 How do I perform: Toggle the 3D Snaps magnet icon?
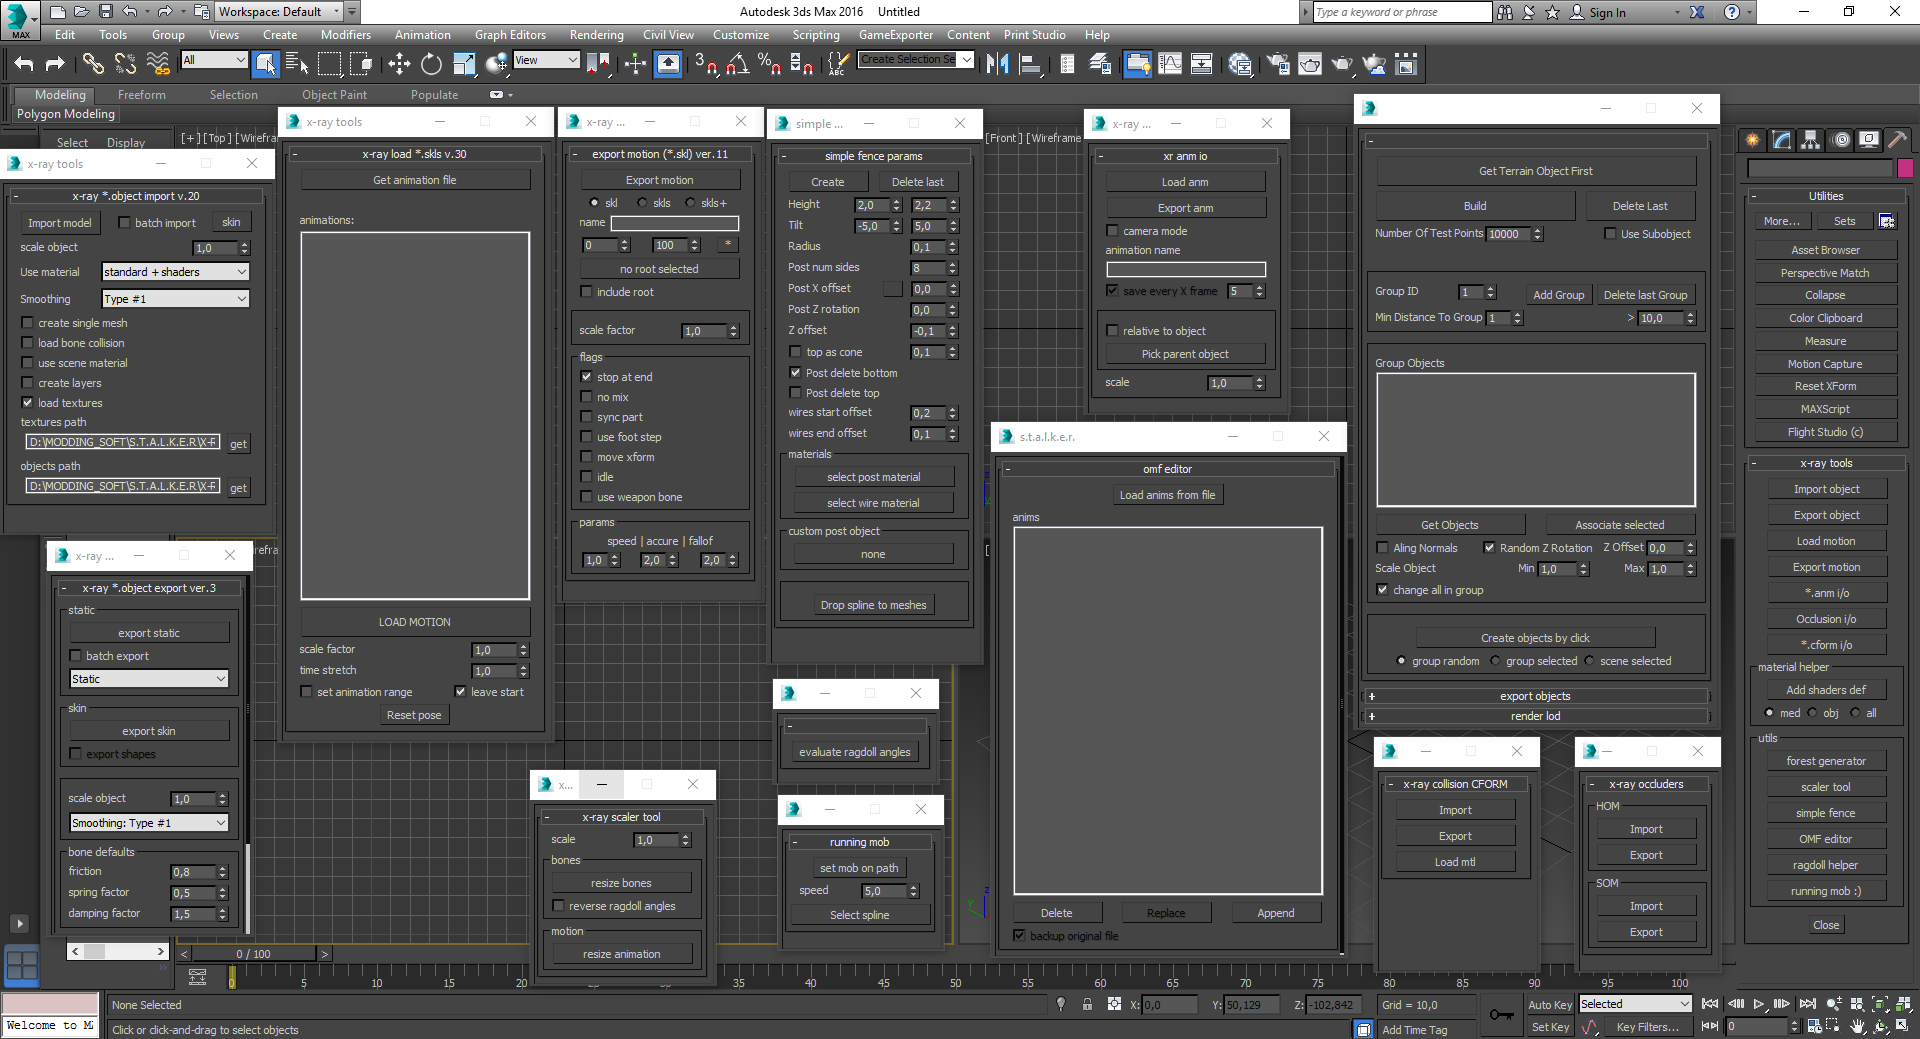click(706, 64)
